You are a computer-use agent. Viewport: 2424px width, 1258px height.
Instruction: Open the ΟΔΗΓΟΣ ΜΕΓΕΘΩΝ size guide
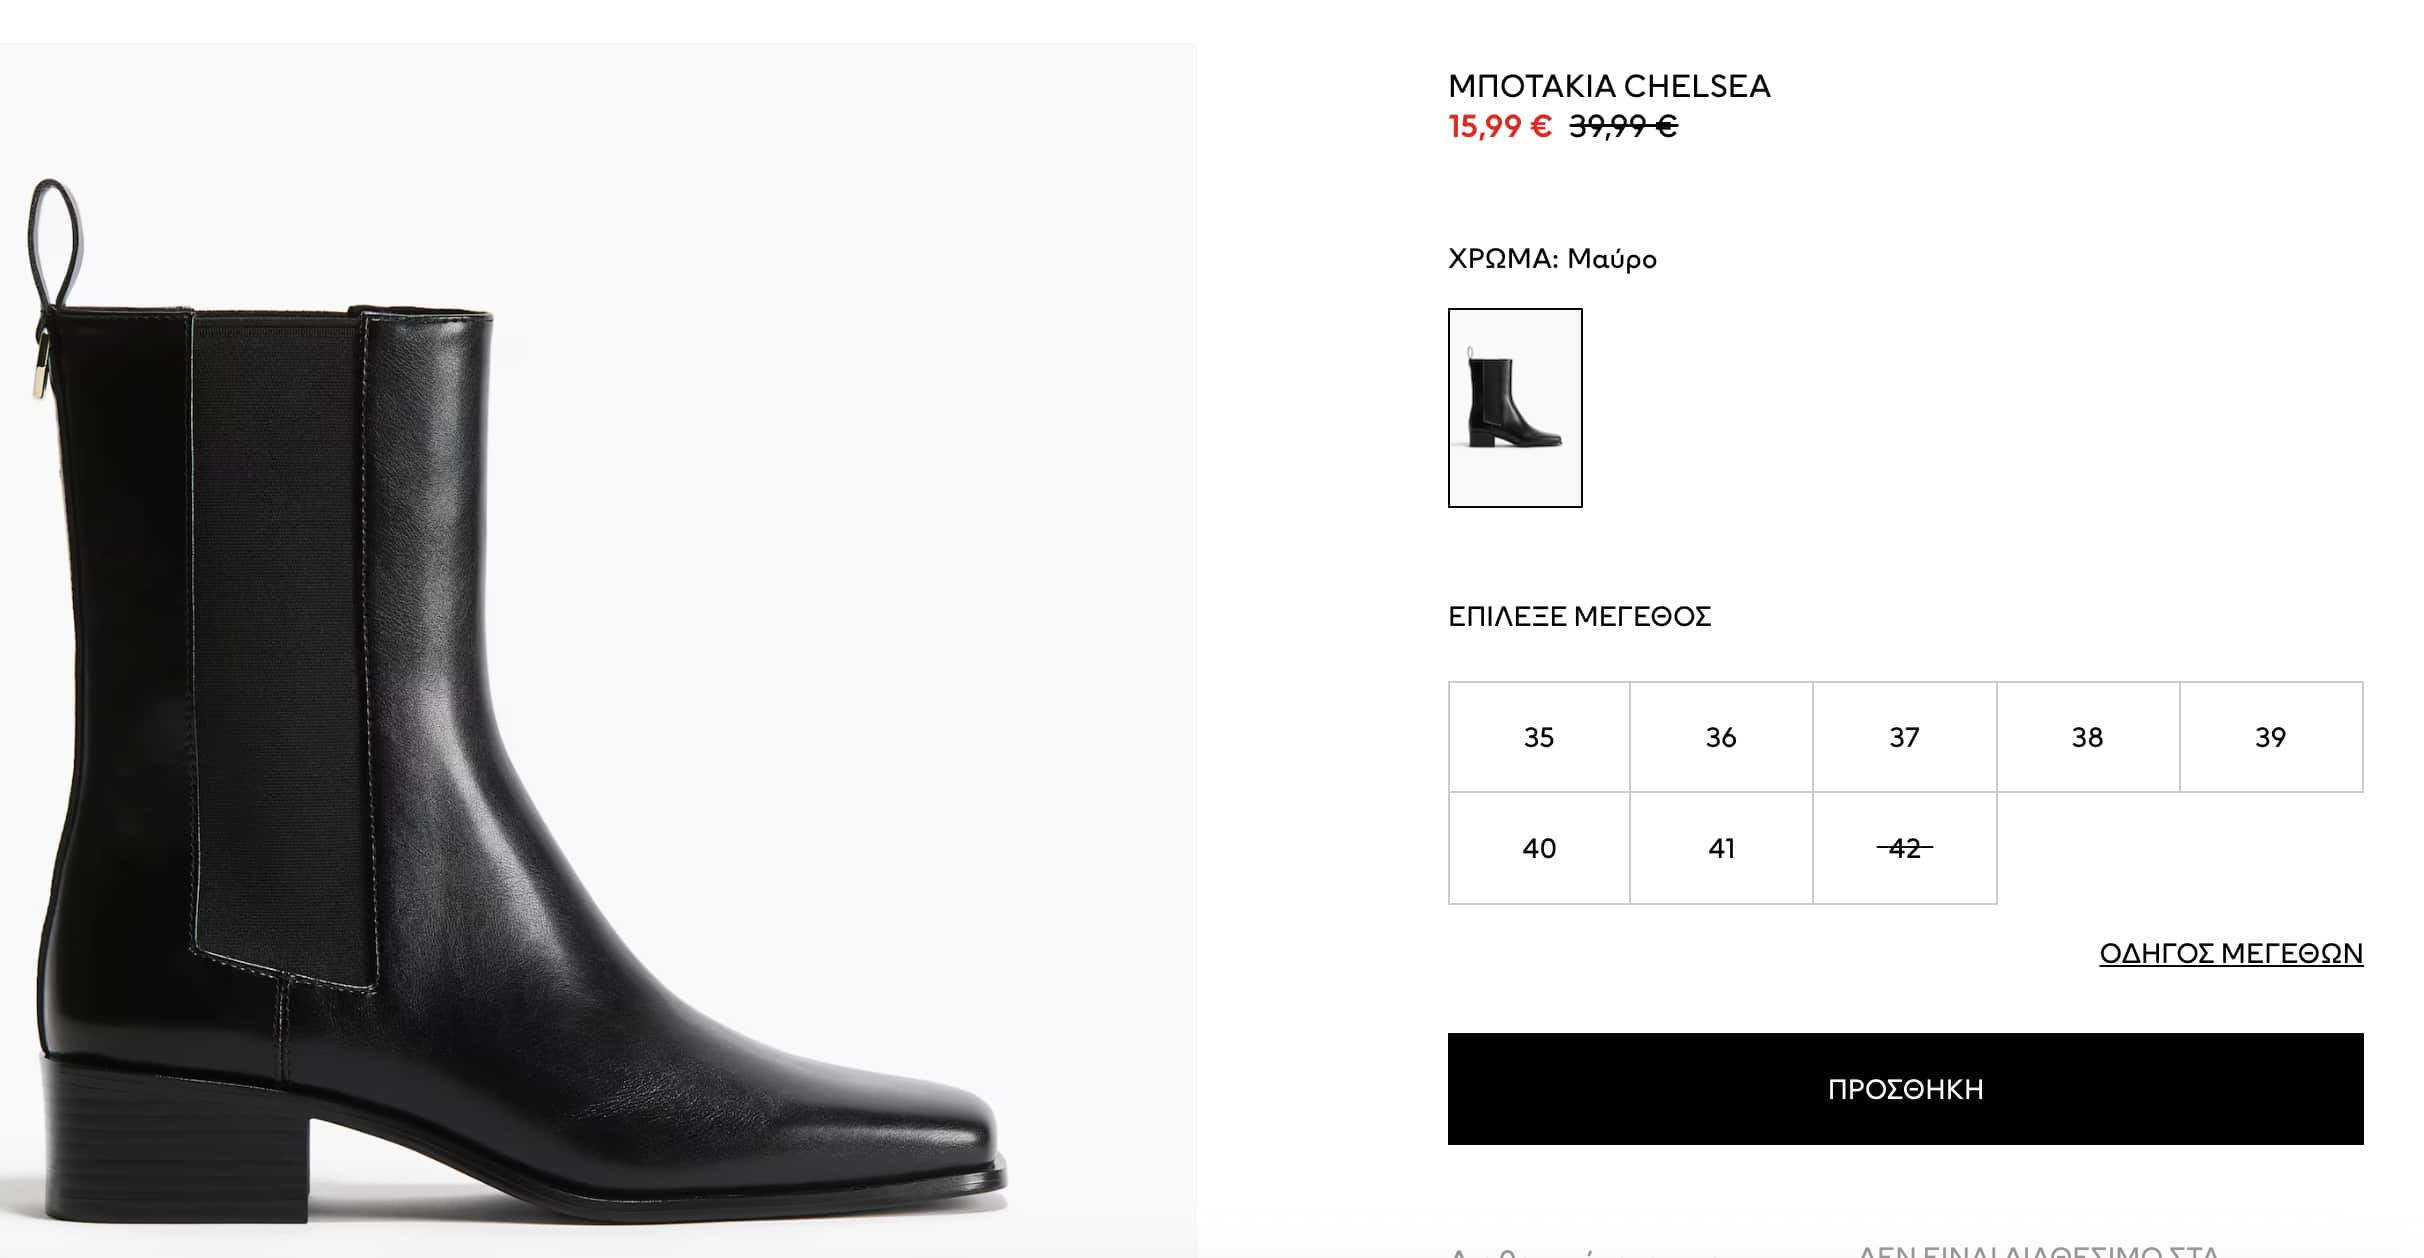tap(2230, 953)
